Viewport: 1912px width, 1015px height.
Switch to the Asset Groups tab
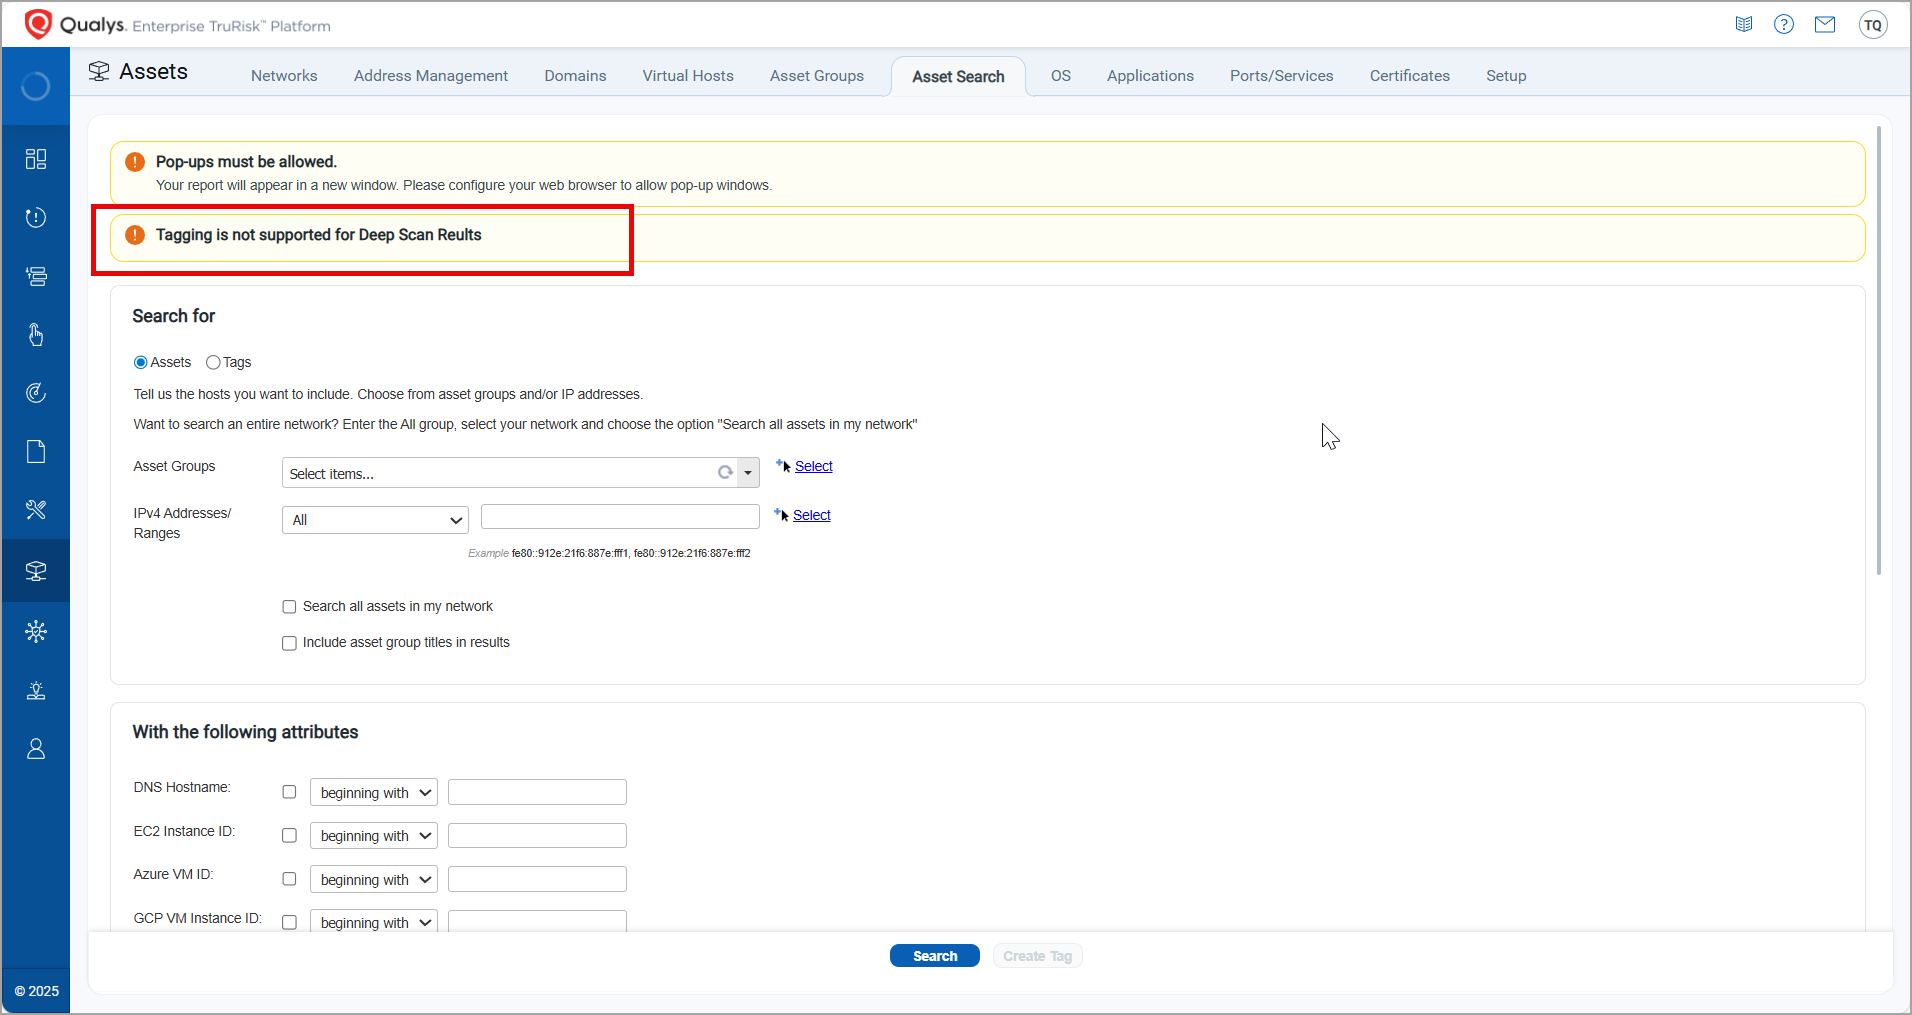(x=816, y=76)
